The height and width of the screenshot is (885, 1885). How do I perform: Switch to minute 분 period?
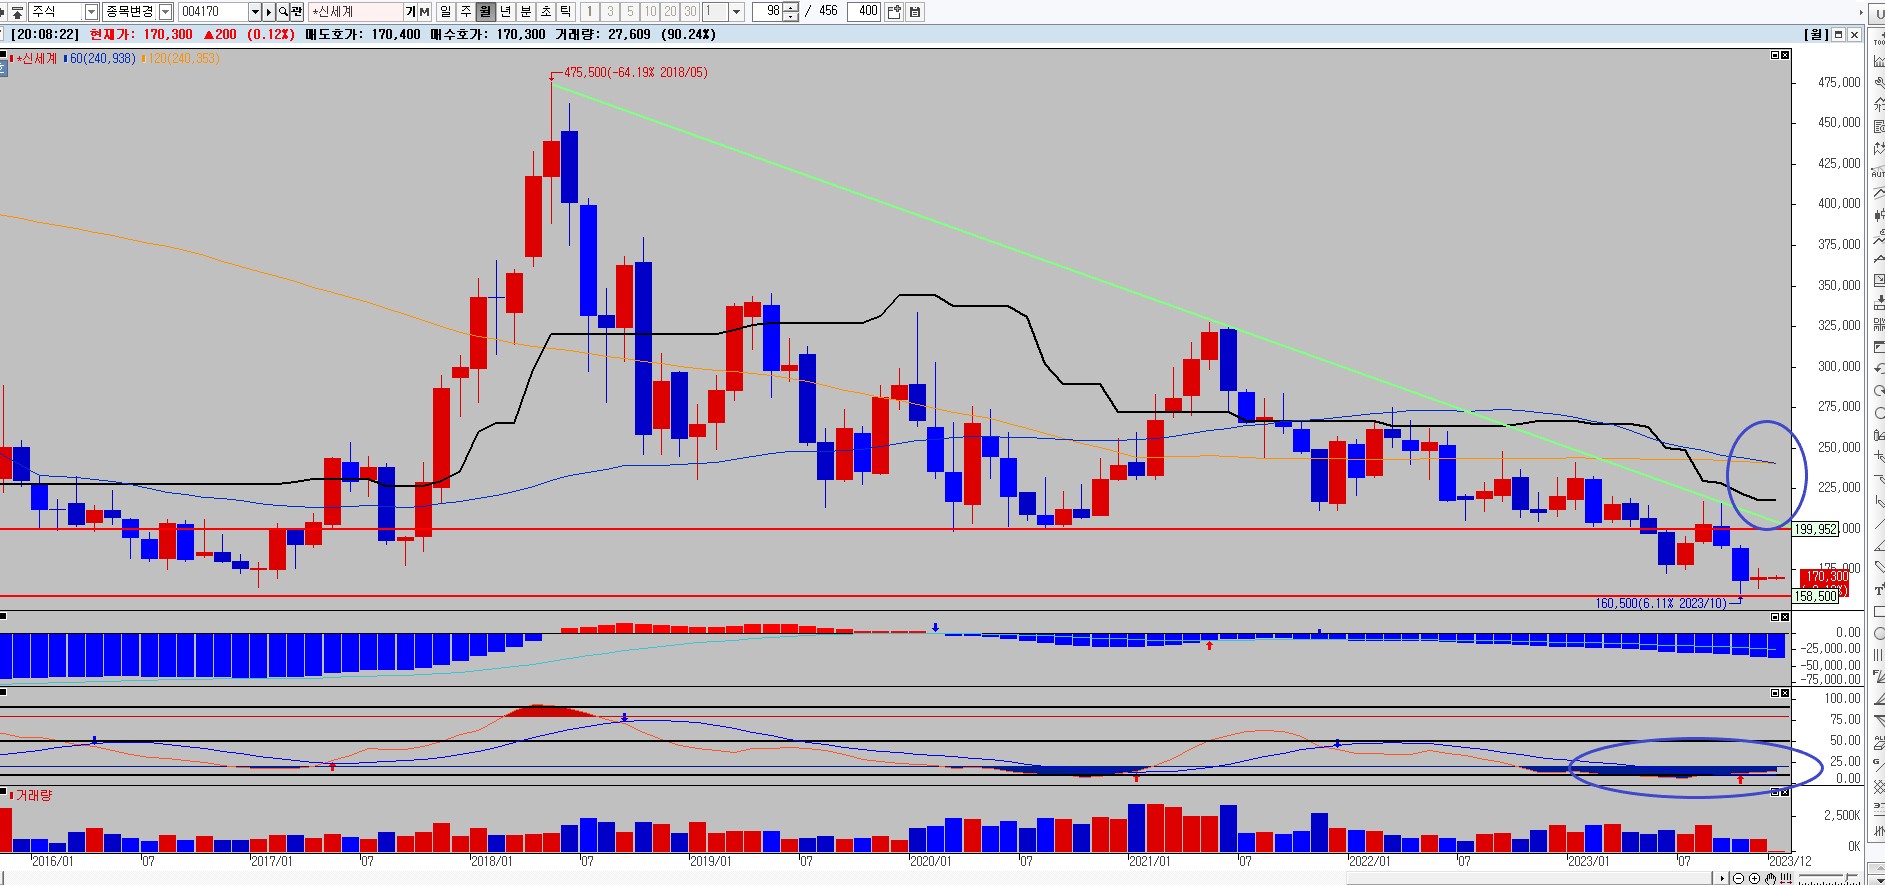coord(526,11)
